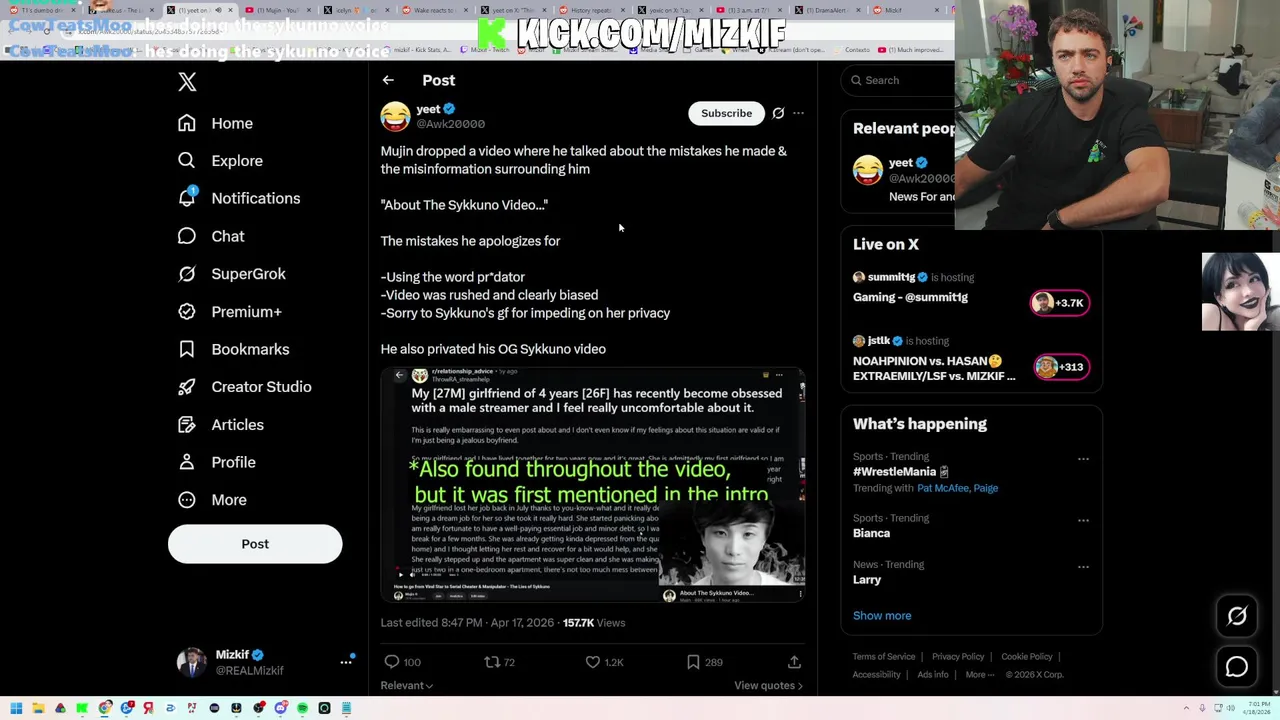Click the Post compose button
This screenshot has width=1280, height=720.
tap(255, 544)
